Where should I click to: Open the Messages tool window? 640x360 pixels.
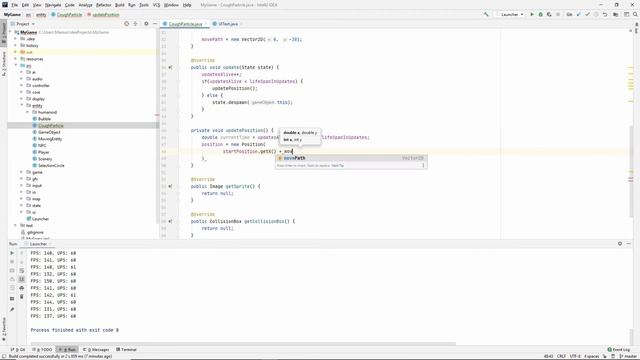point(96,349)
